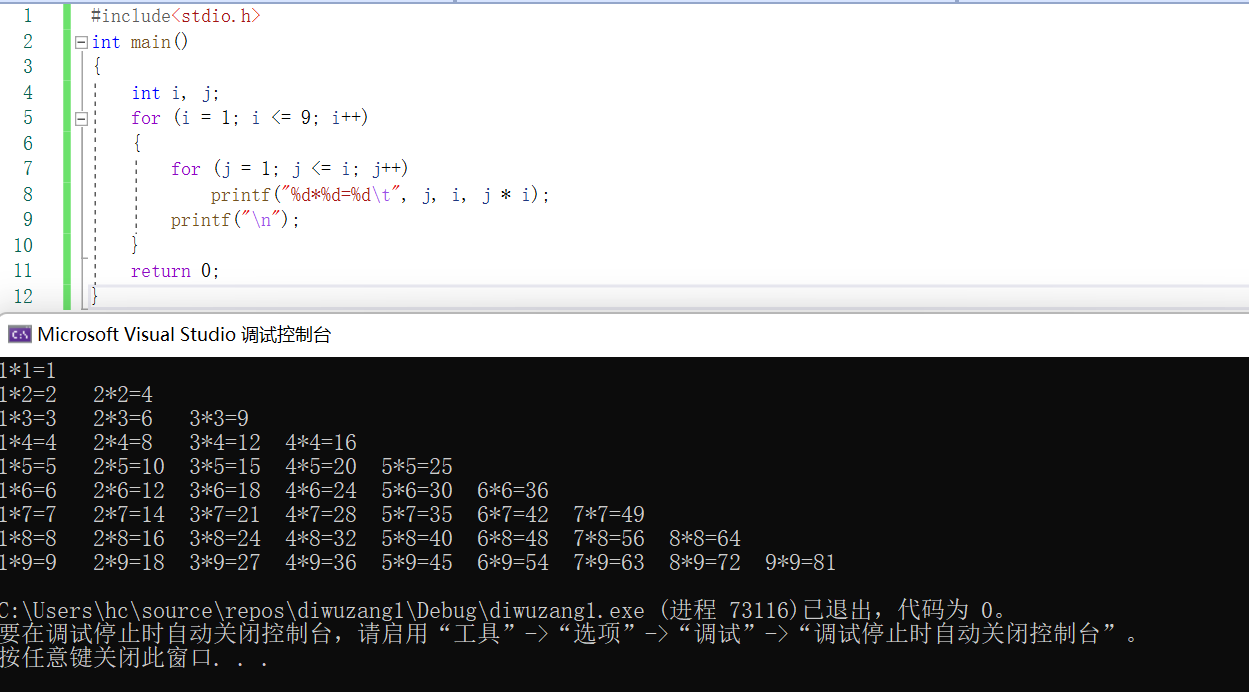Image resolution: width=1249 pixels, height=692 pixels.
Task: Click the output text 9*9=81
Action: pos(799,562)
